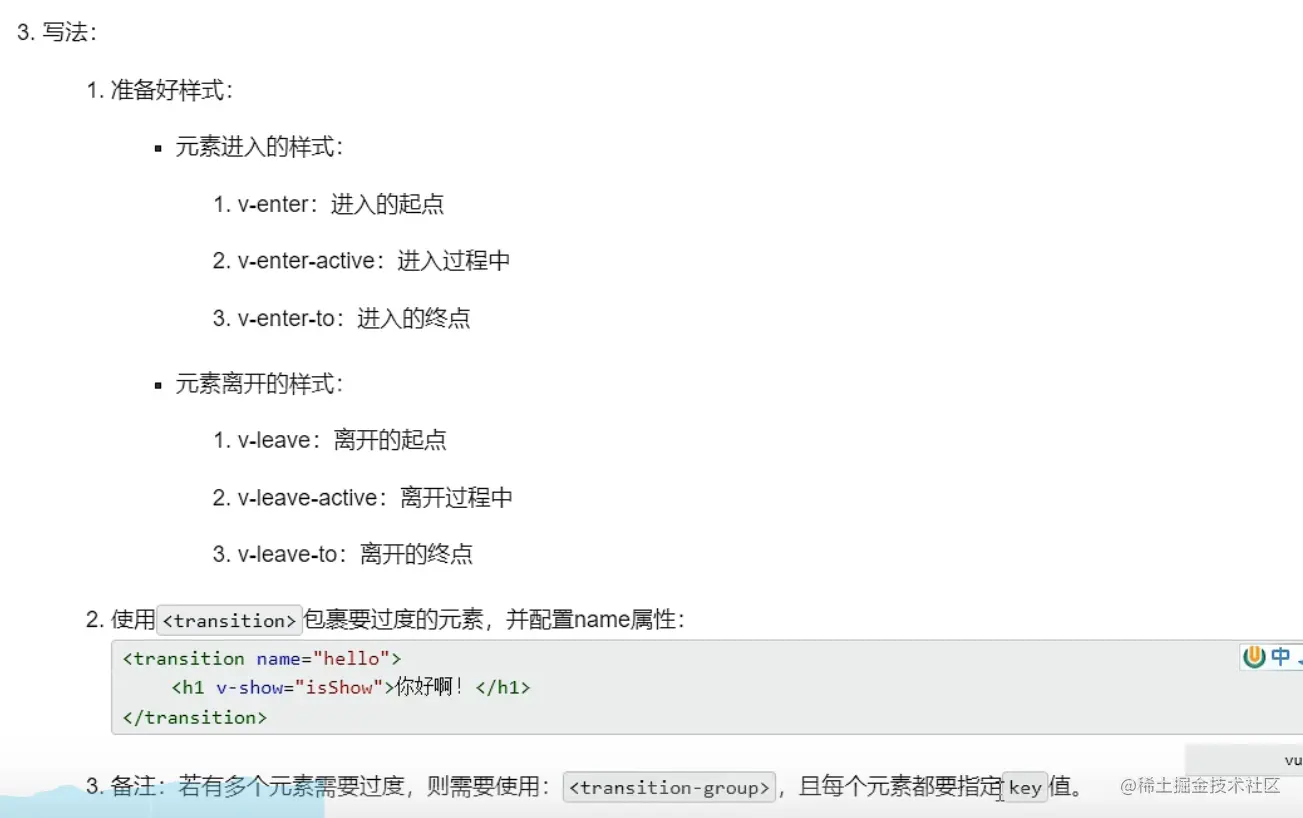The height and width of the screenshot is (818, 1303).
Task: Click the green name="hello" attribute value
Action: tap(349, 658)
